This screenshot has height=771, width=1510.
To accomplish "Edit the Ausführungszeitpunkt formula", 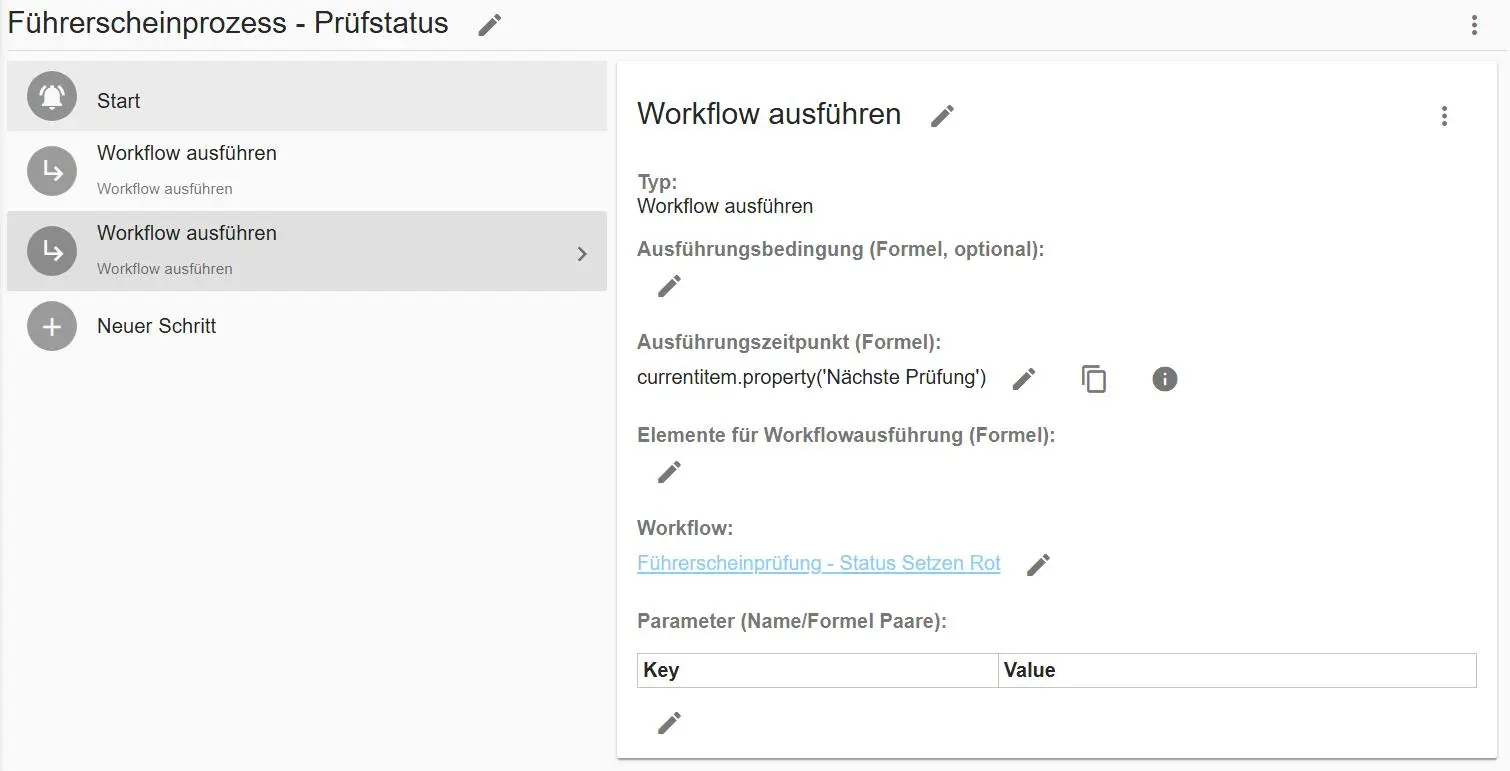I will 1023,379.
